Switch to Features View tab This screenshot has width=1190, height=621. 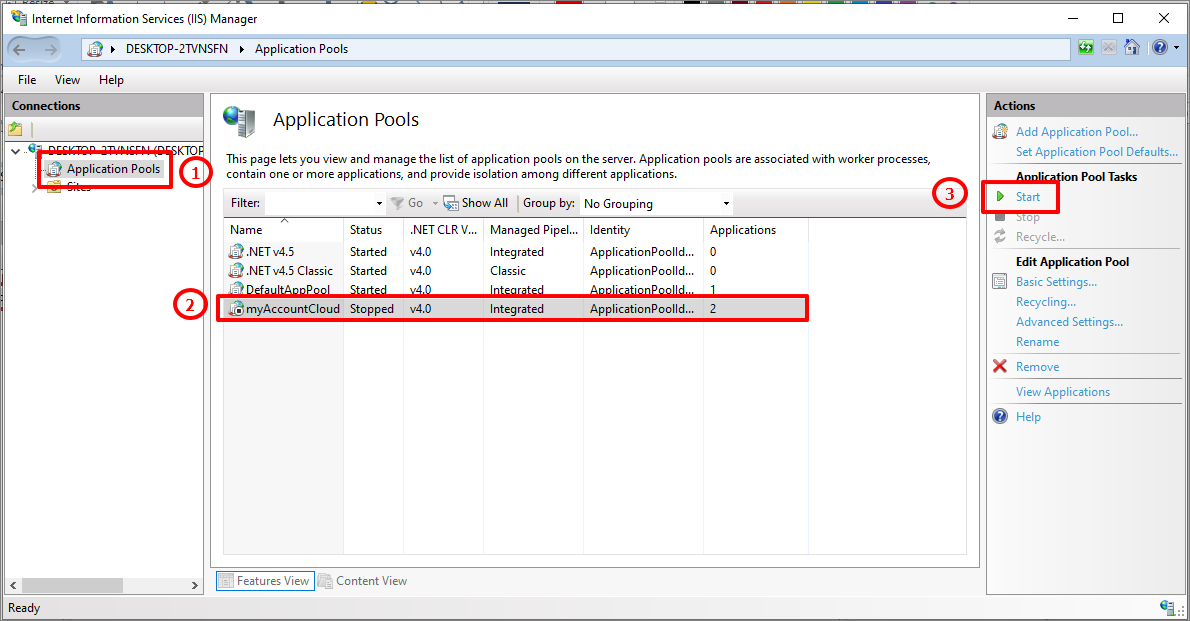tap(265, 581)
